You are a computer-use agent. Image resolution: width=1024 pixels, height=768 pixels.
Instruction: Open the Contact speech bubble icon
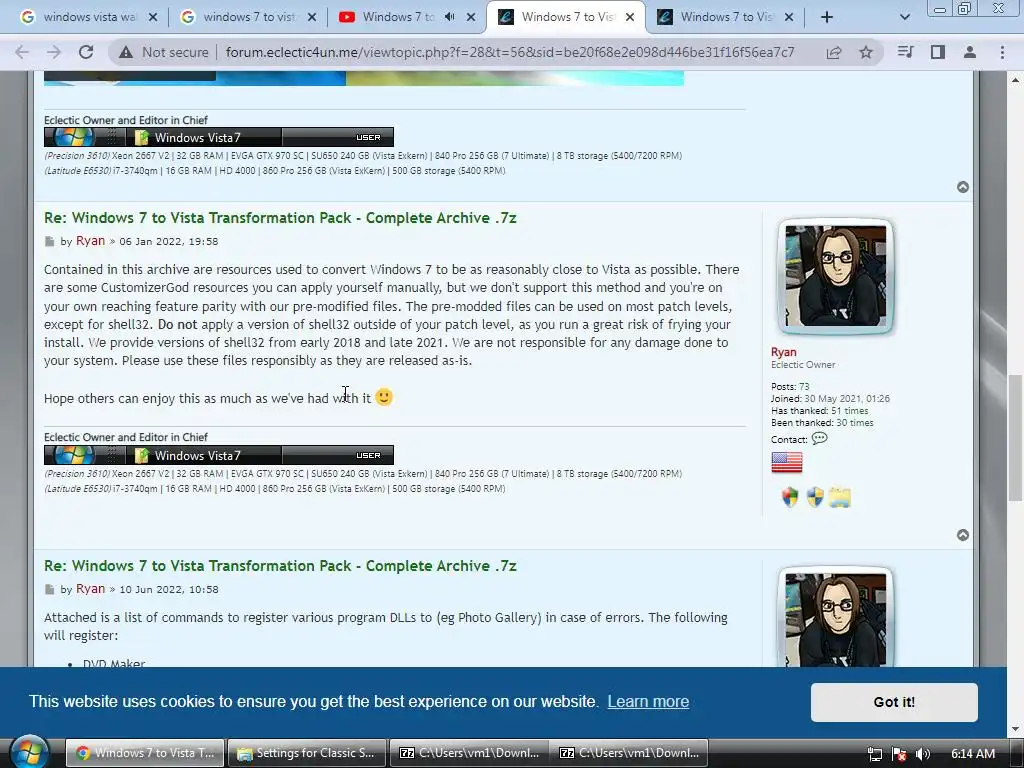click(819, 439)
